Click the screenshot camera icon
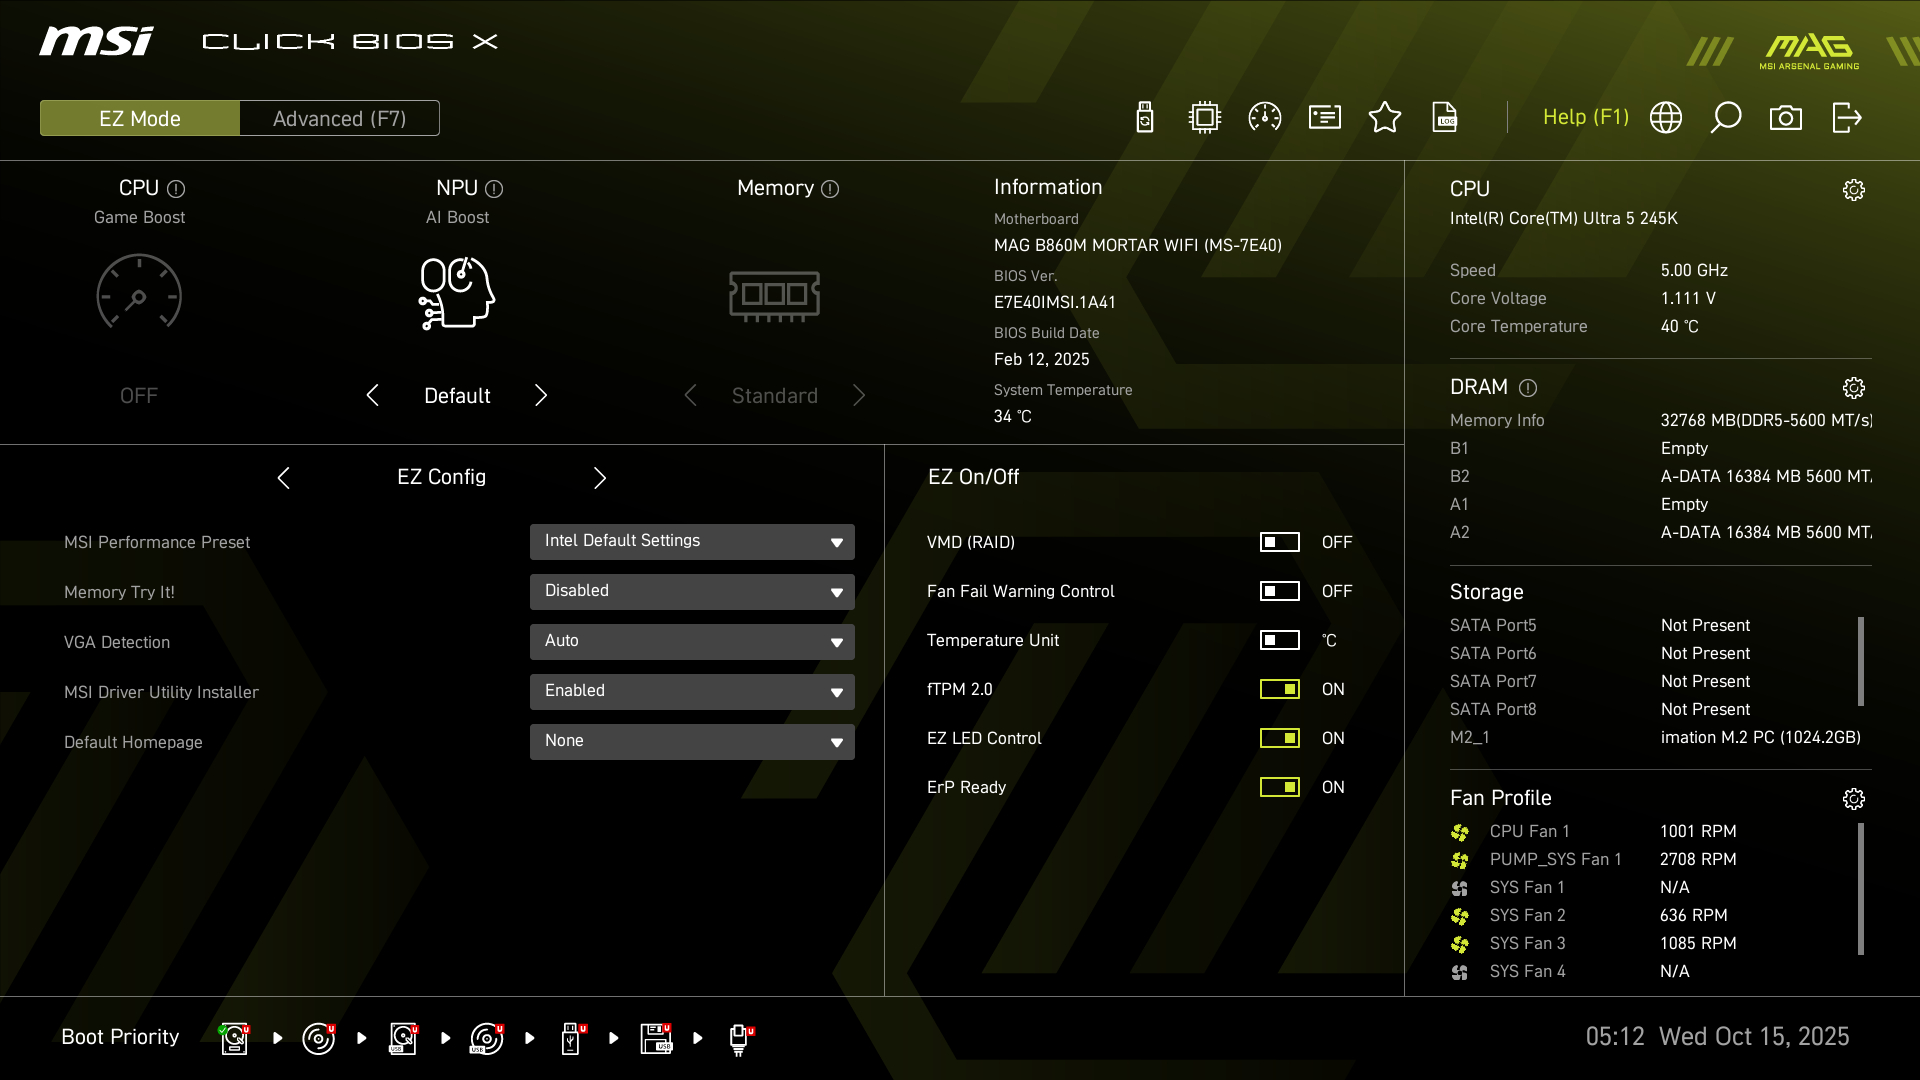The width and height of the screenshot is (1920, 1080). click(1786, 118)
